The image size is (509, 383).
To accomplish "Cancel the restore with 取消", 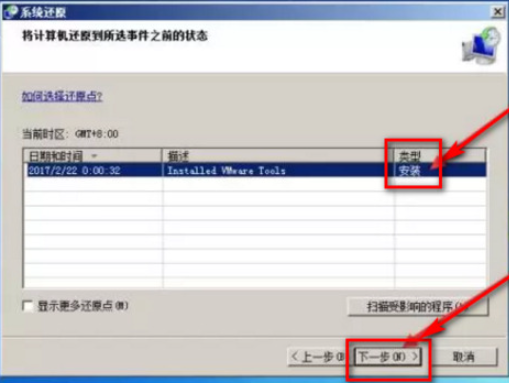I will [x=463, y=357].
